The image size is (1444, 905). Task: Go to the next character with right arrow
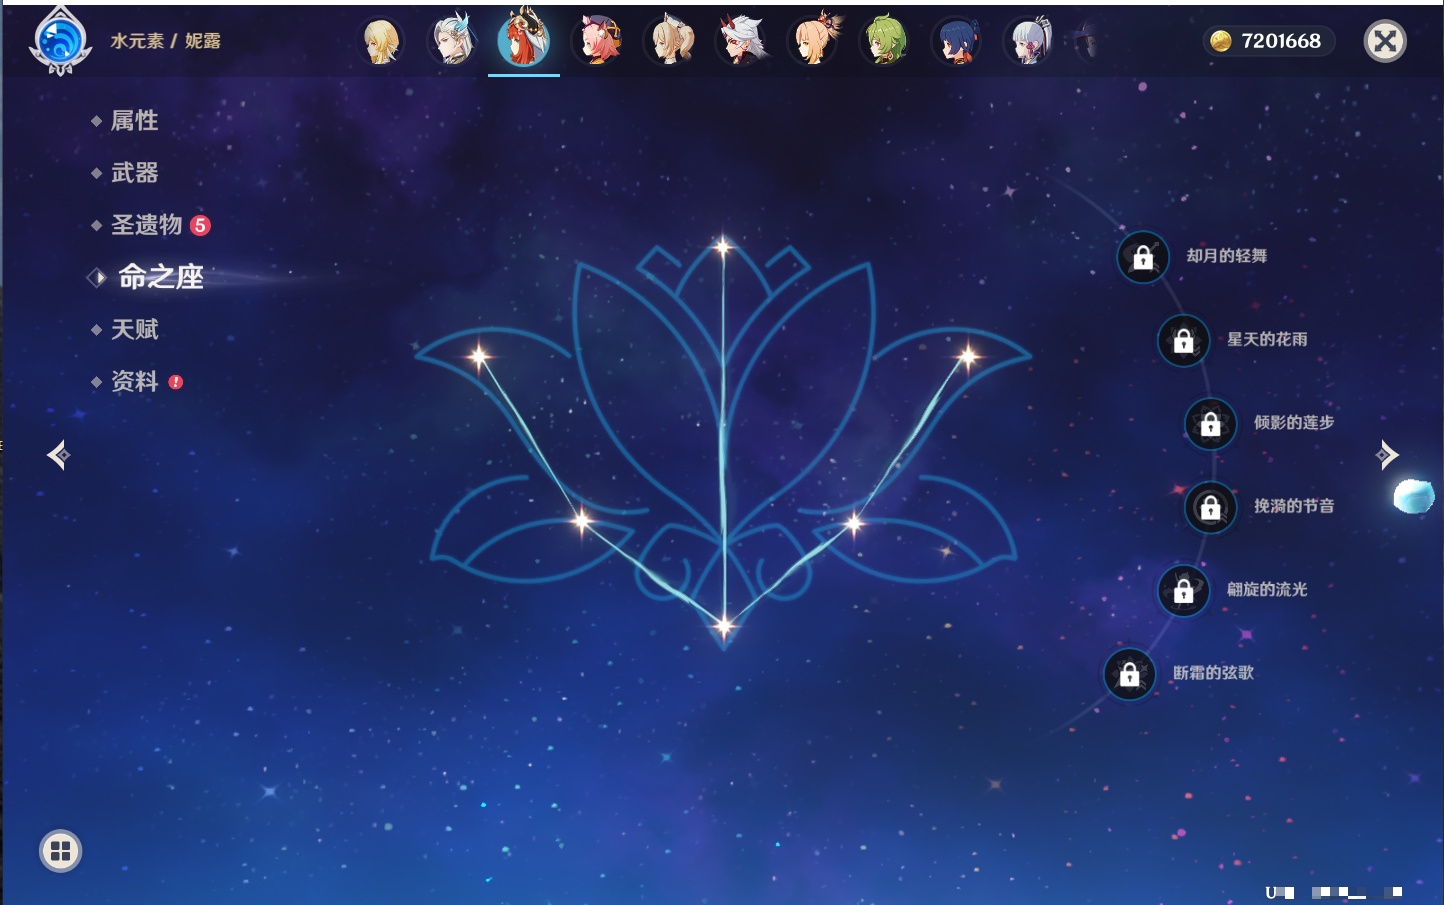pos(1387,455)
